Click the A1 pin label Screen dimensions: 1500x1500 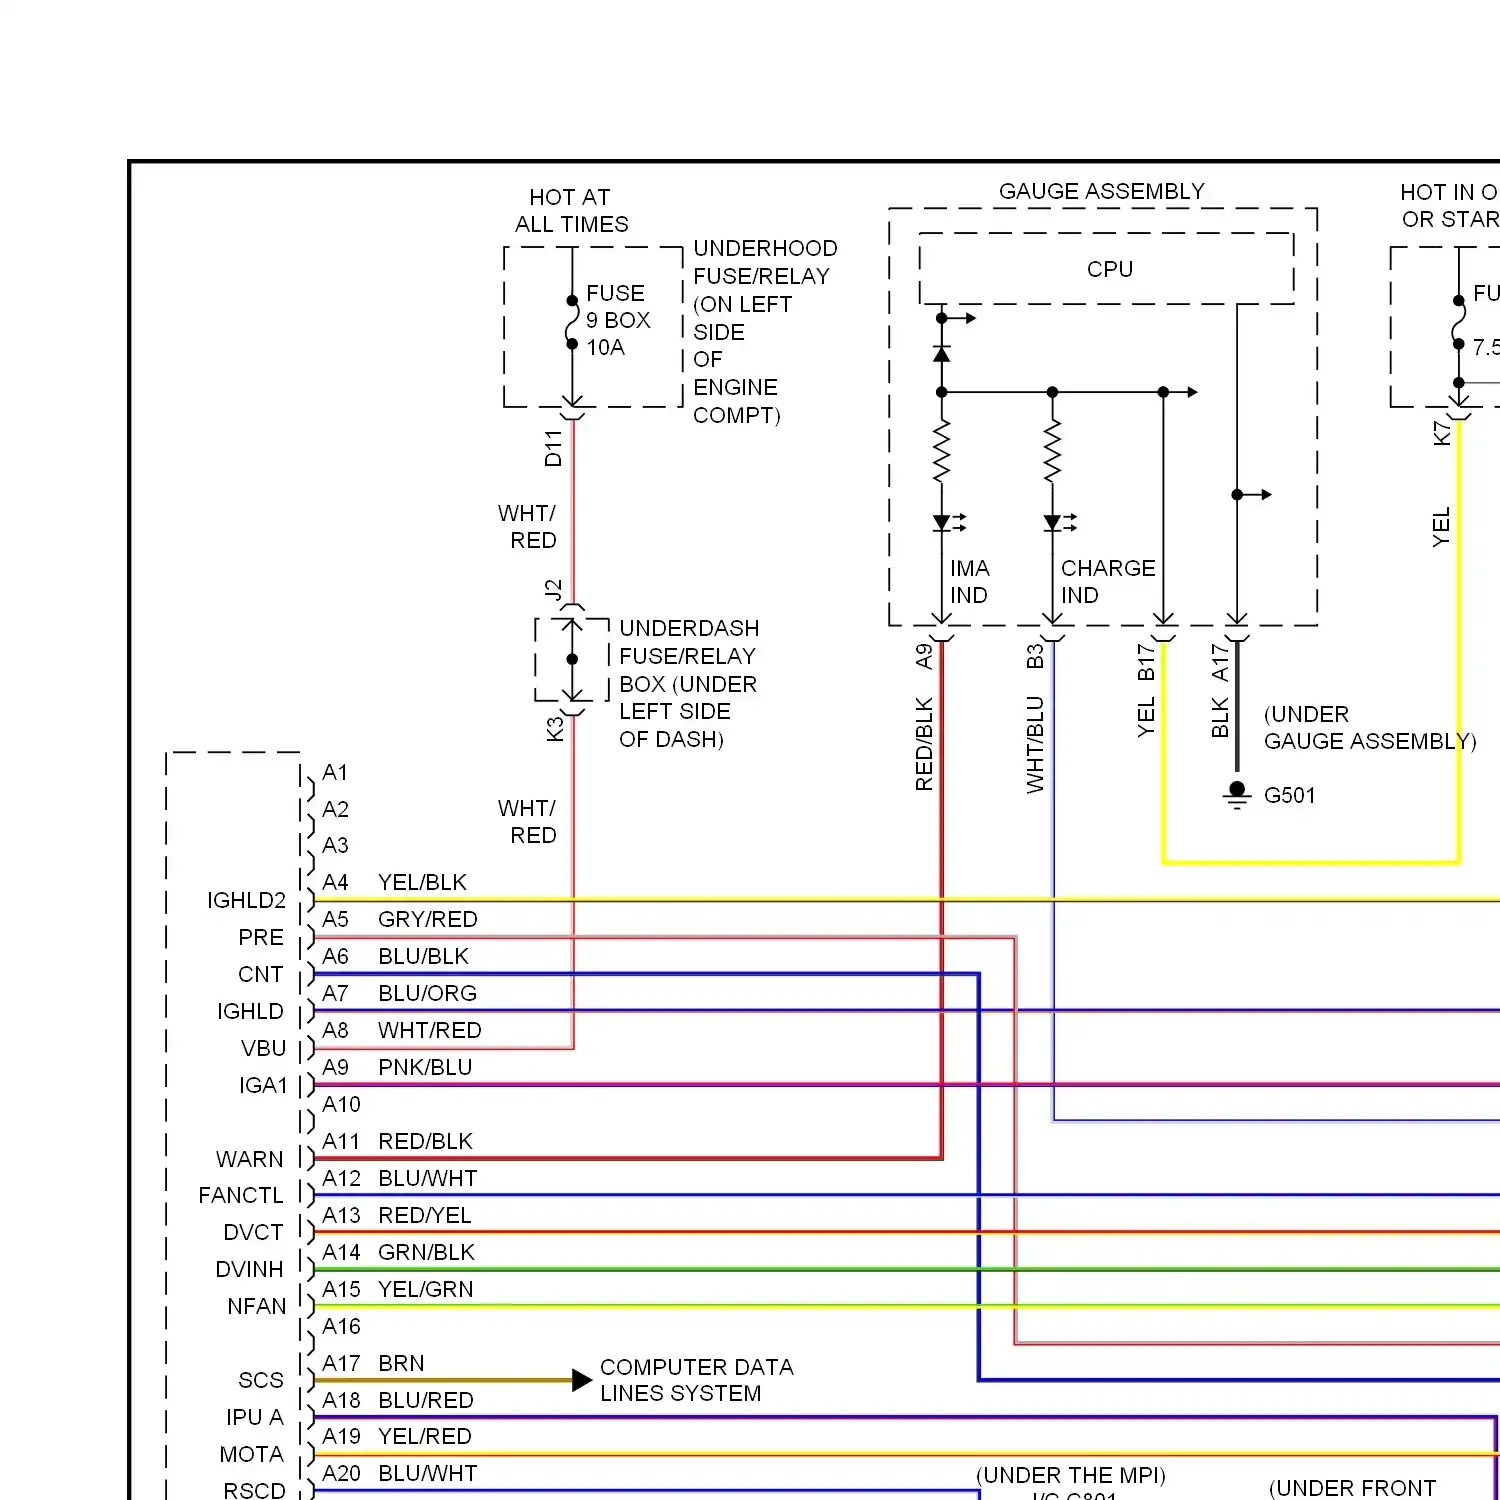pyautogui.click(x=335, y=772)
